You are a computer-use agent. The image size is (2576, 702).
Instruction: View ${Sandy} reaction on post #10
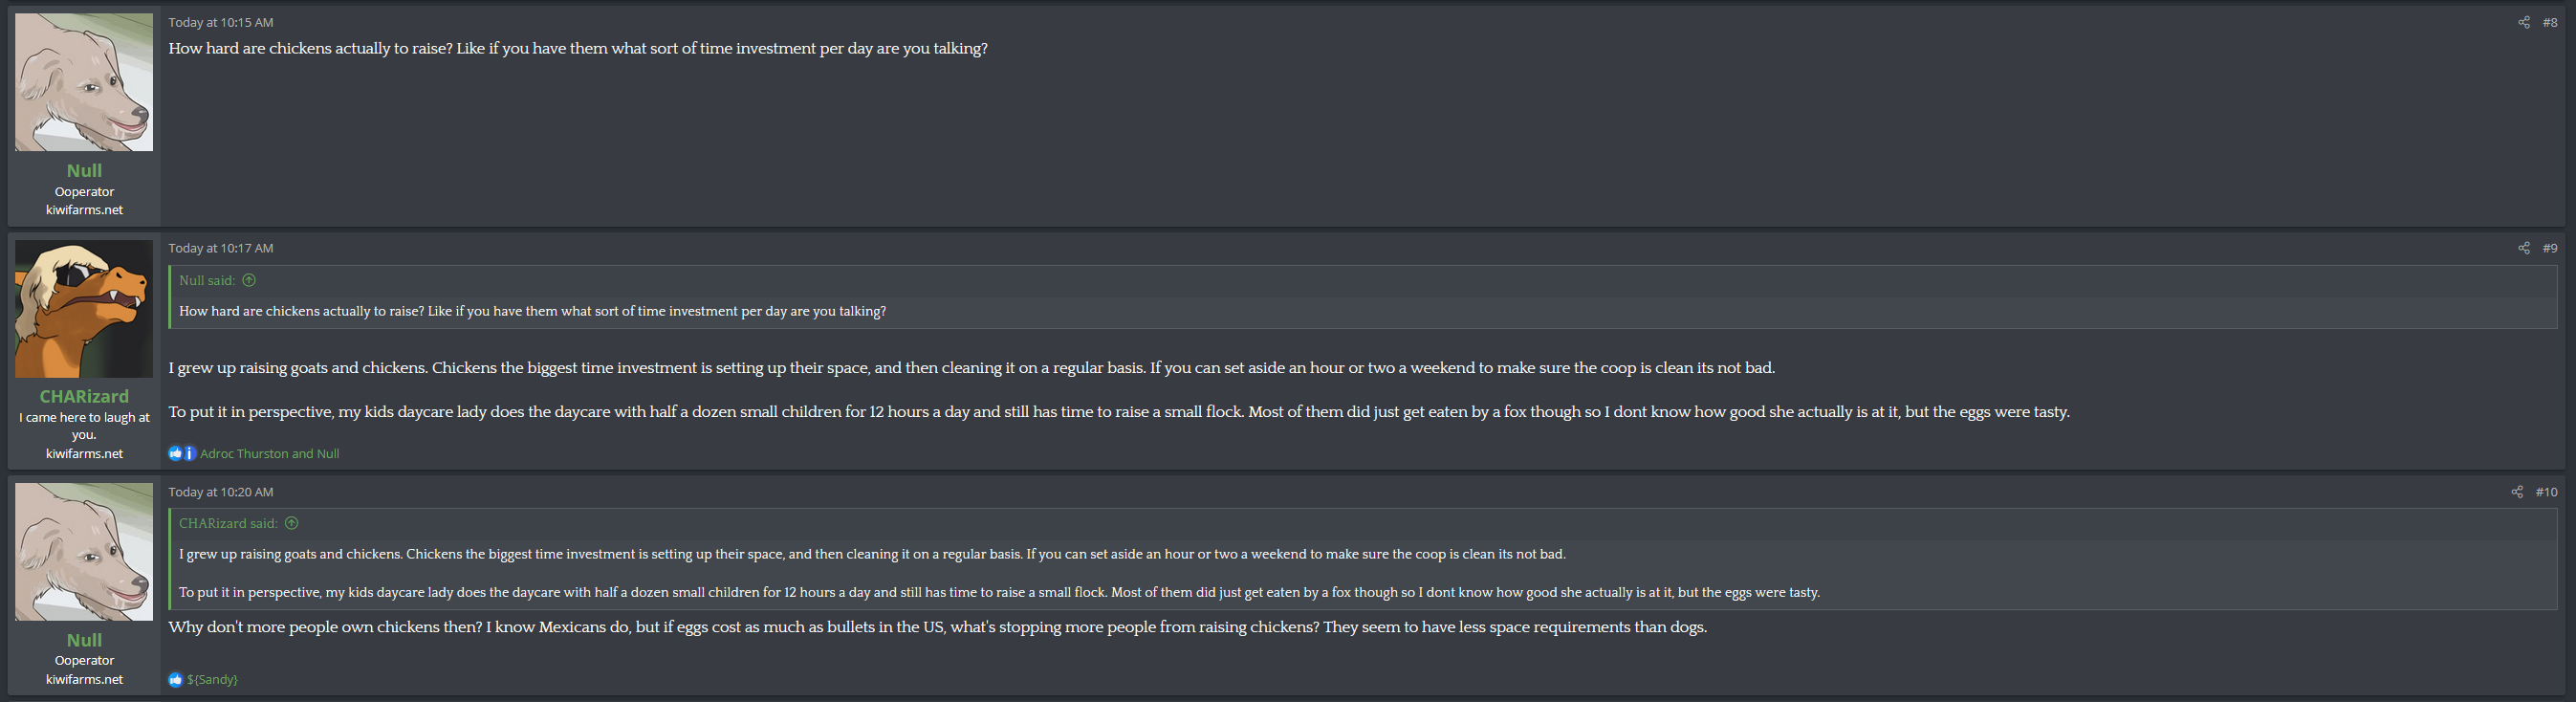click(x=212, y=679)
